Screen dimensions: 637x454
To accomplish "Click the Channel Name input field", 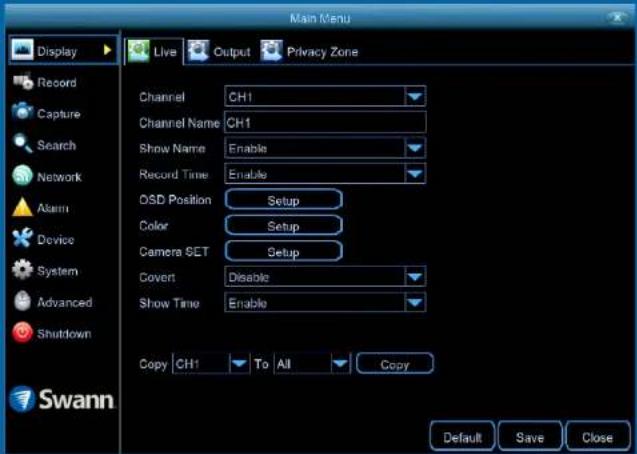I will coord(325,122).
